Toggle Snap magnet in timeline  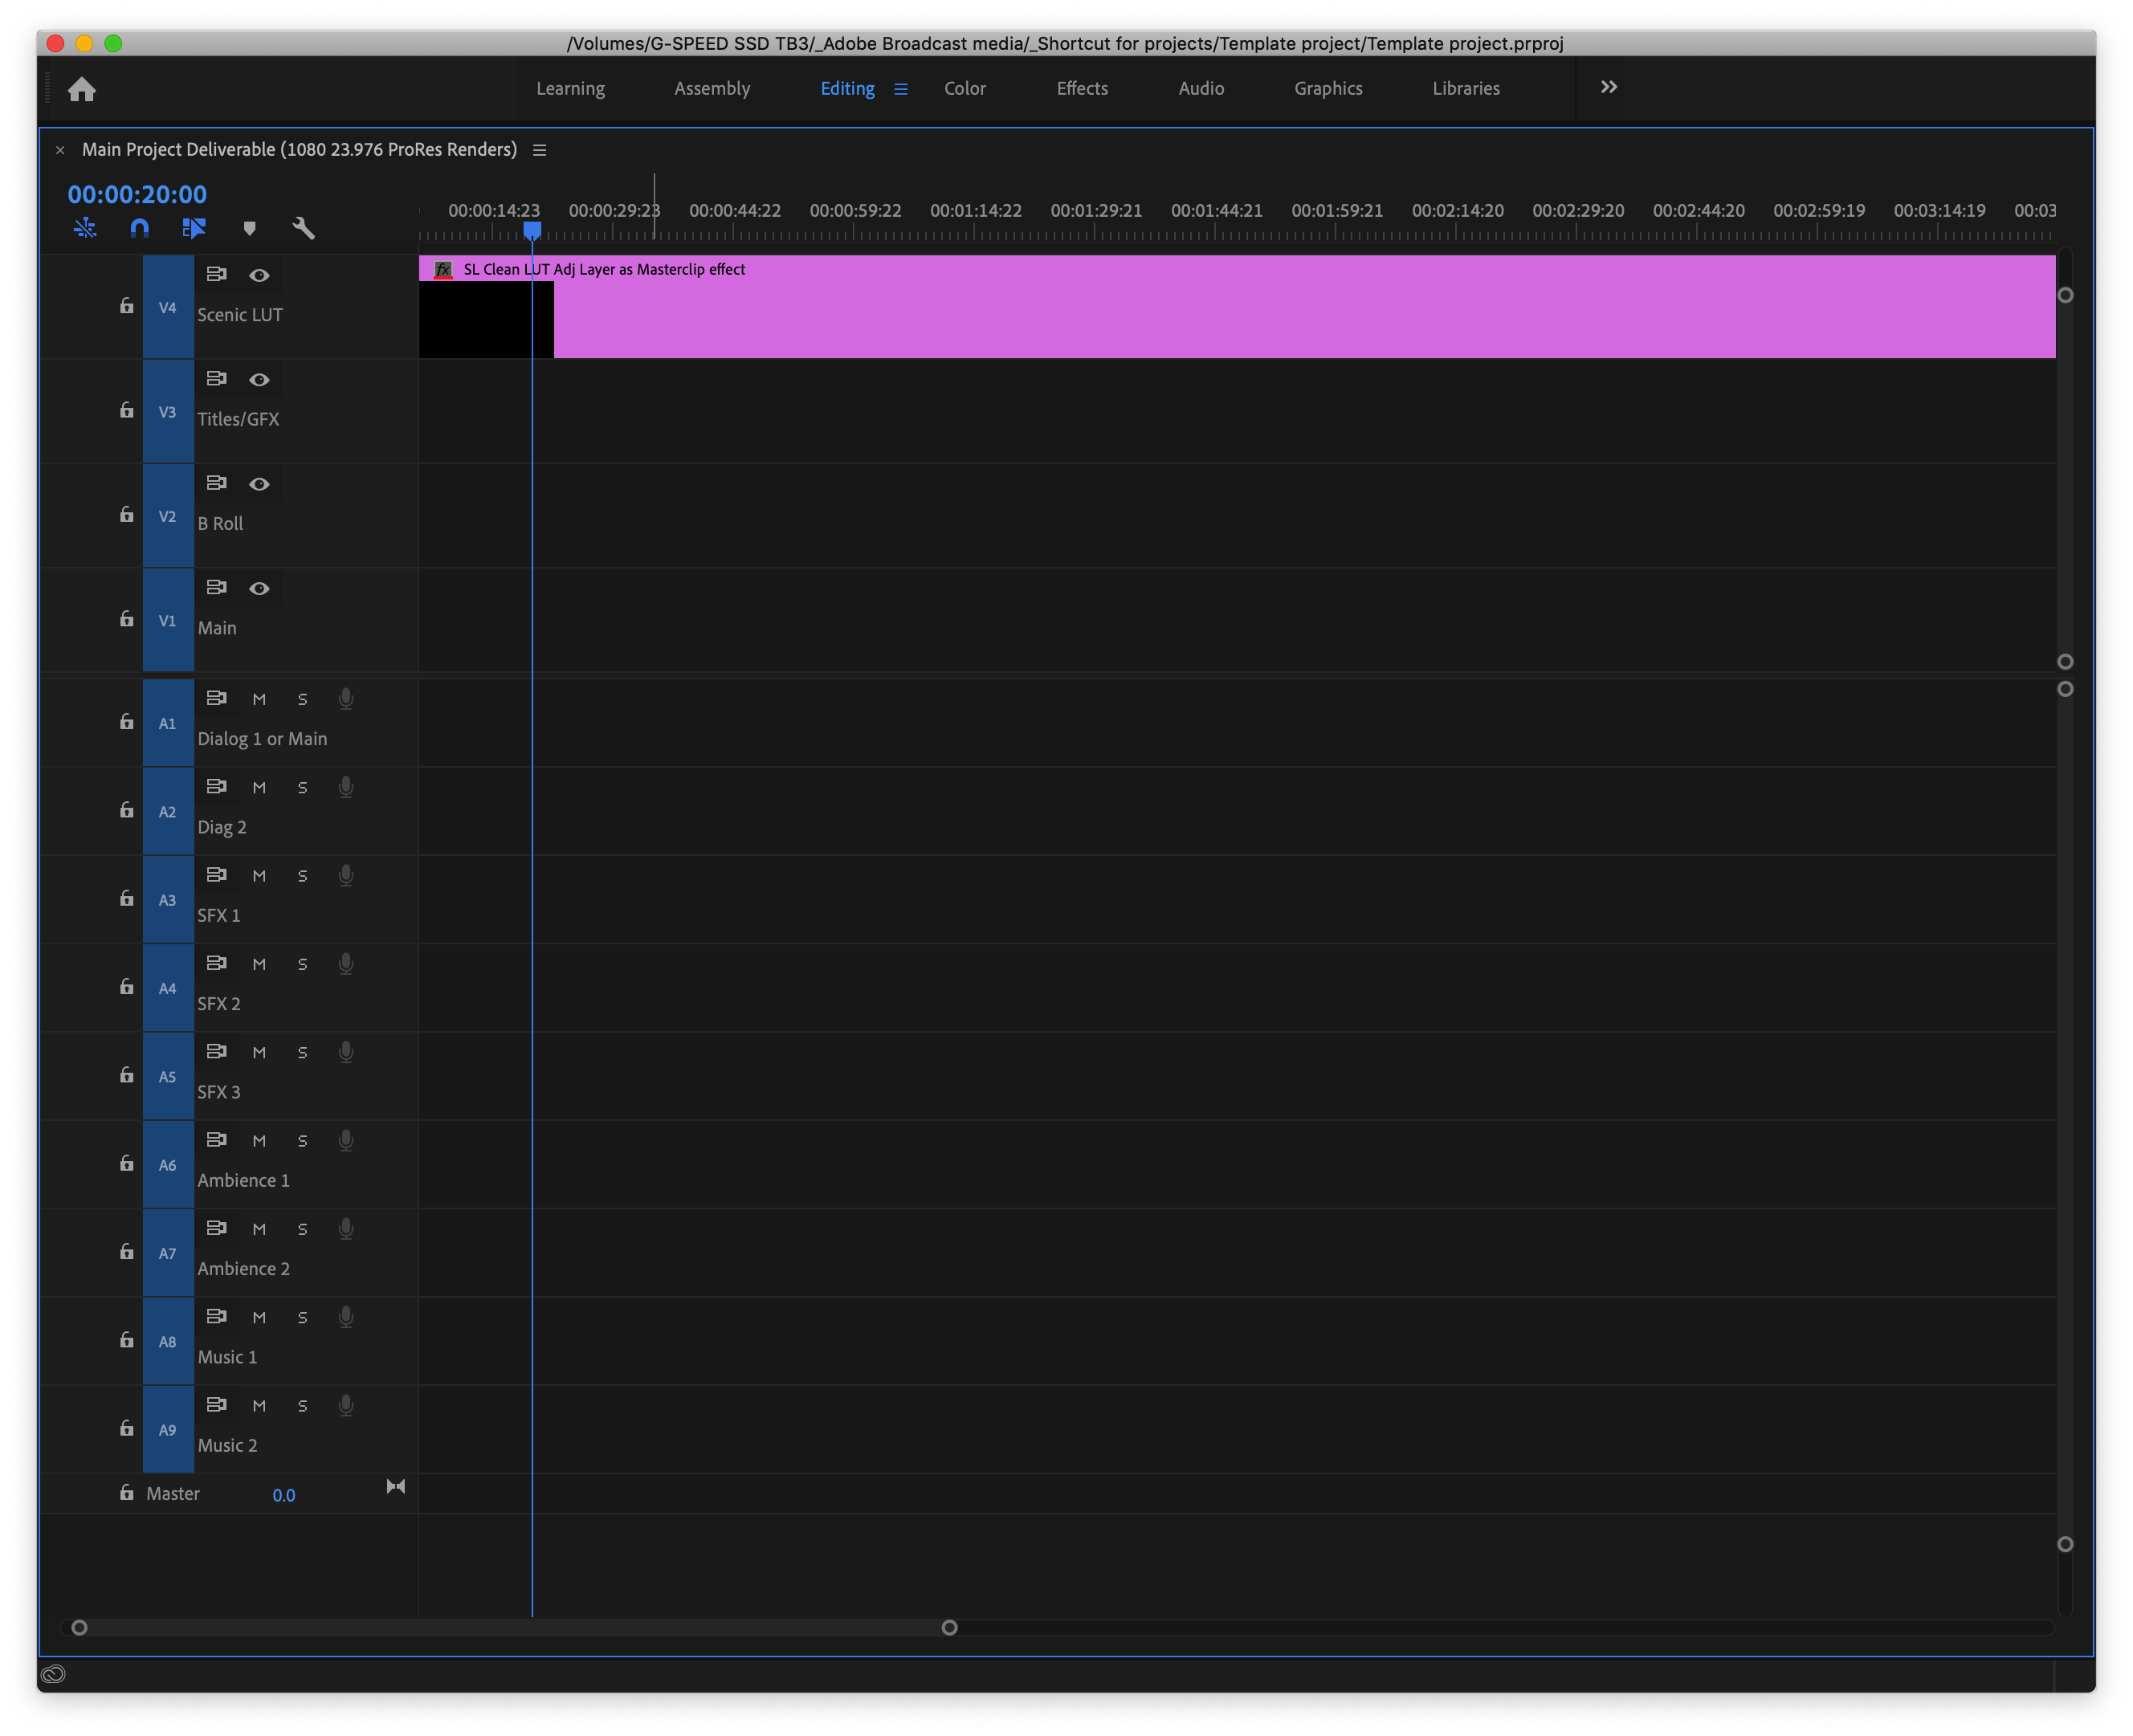pyautogui.click(x=140, y=228)
